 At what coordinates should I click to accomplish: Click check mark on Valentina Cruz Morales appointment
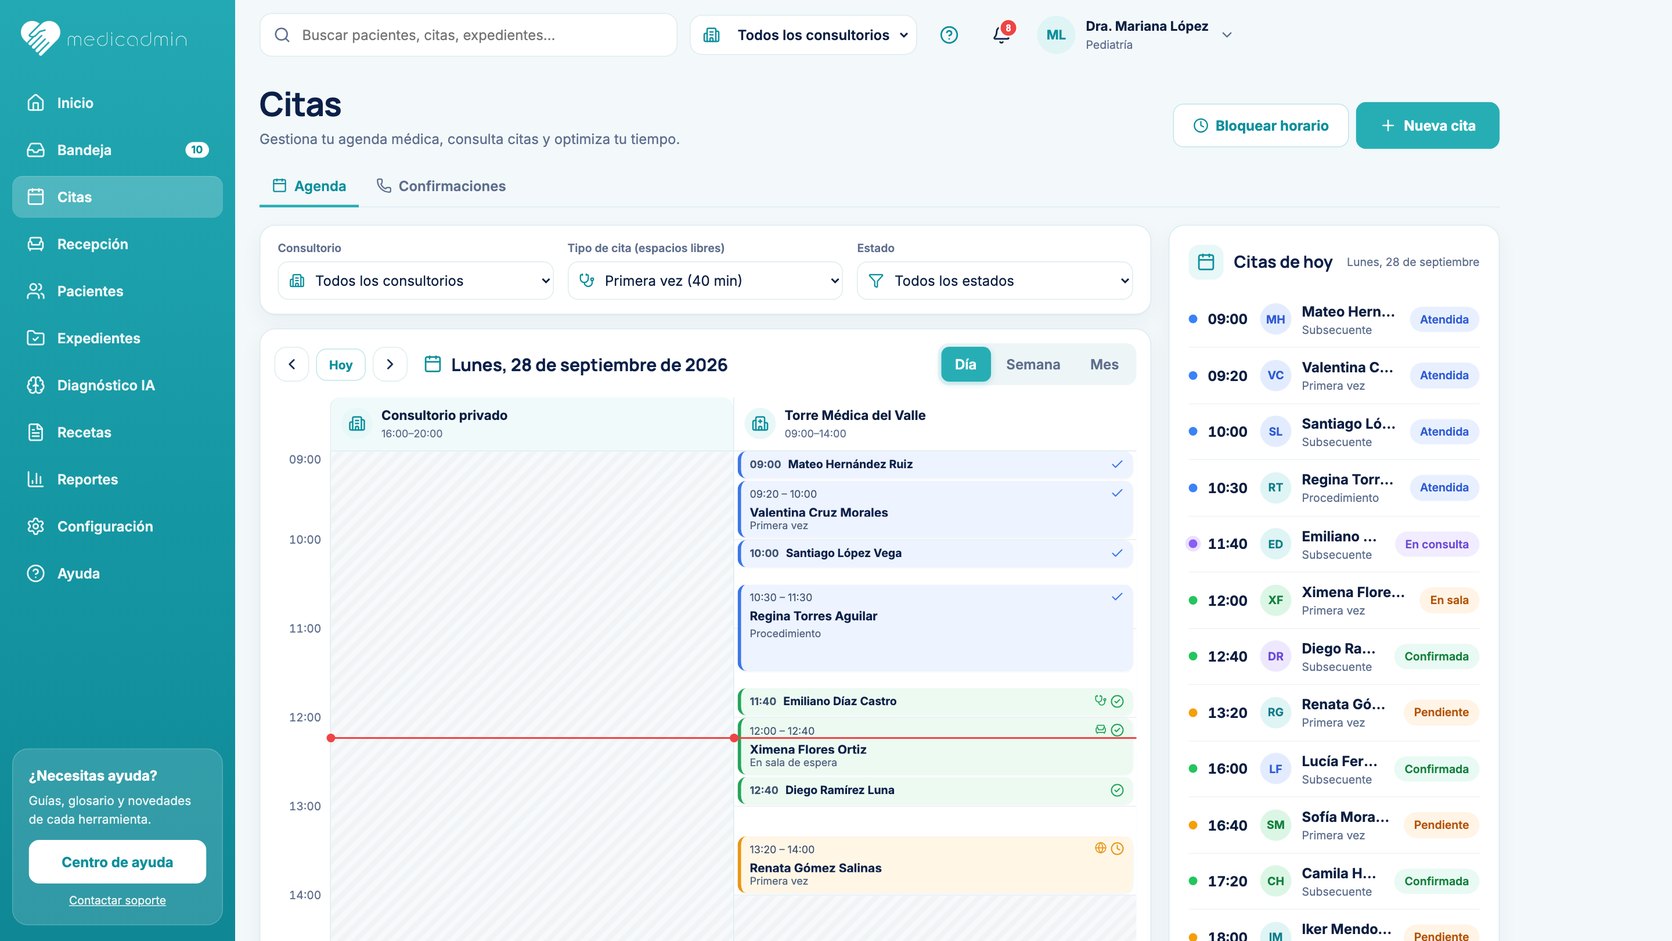pos(1117,493)
